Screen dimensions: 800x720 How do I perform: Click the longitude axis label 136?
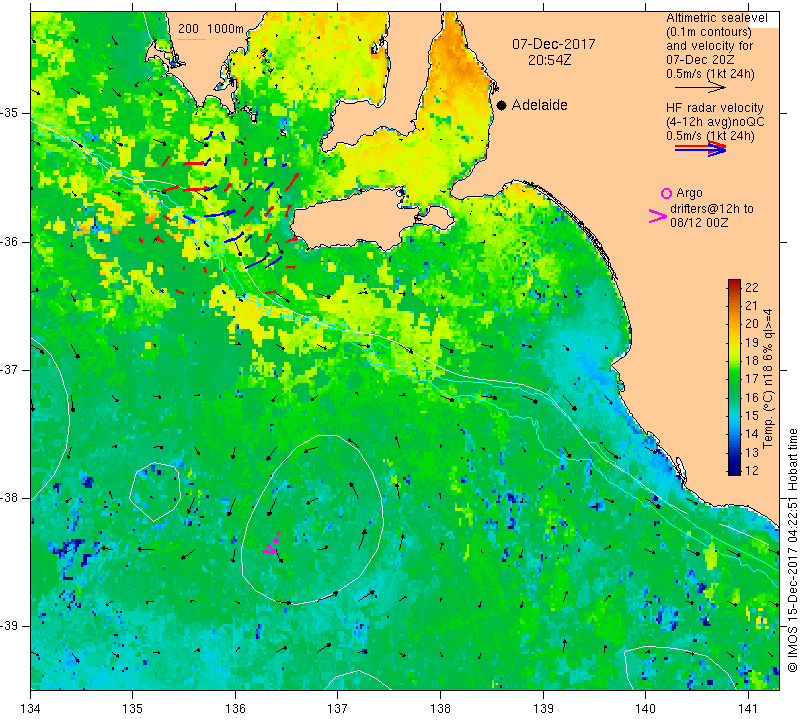coord(235,709)
